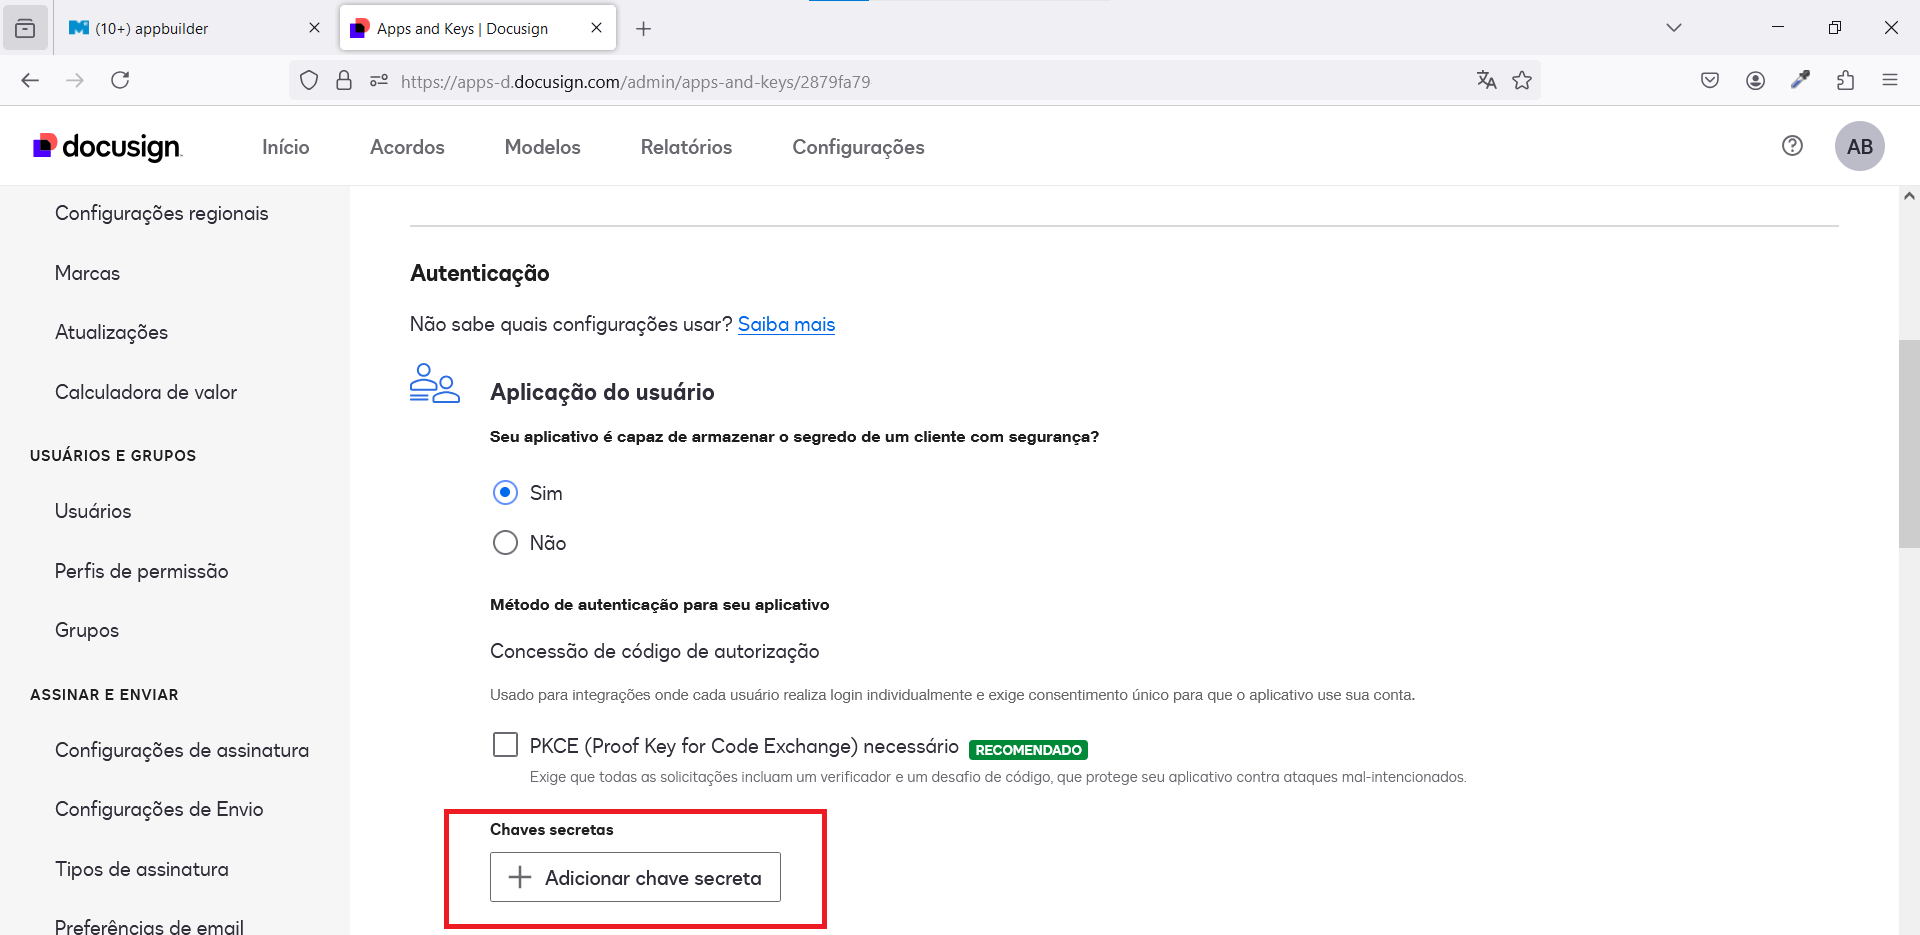Viewport: 1920px width, 935px height.
Task: Click Adicionar chave secreta button
Action: pyautogui.click(x=635, y=877)
